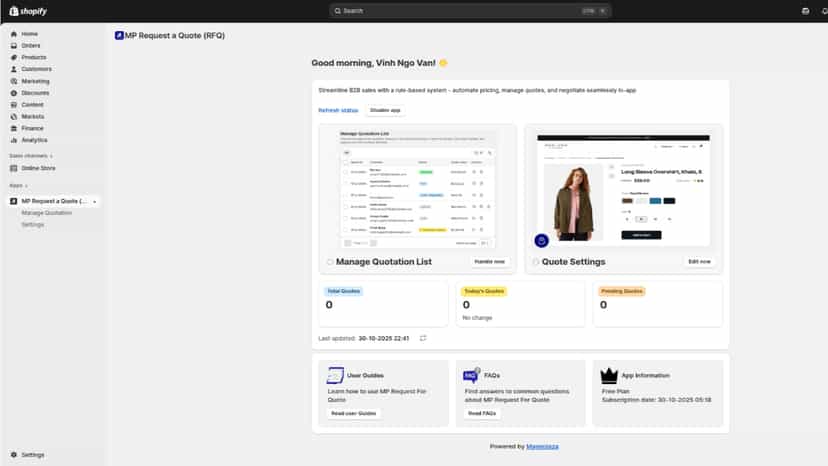Click the Finance bank icon
828x466 pixels.
14,128
